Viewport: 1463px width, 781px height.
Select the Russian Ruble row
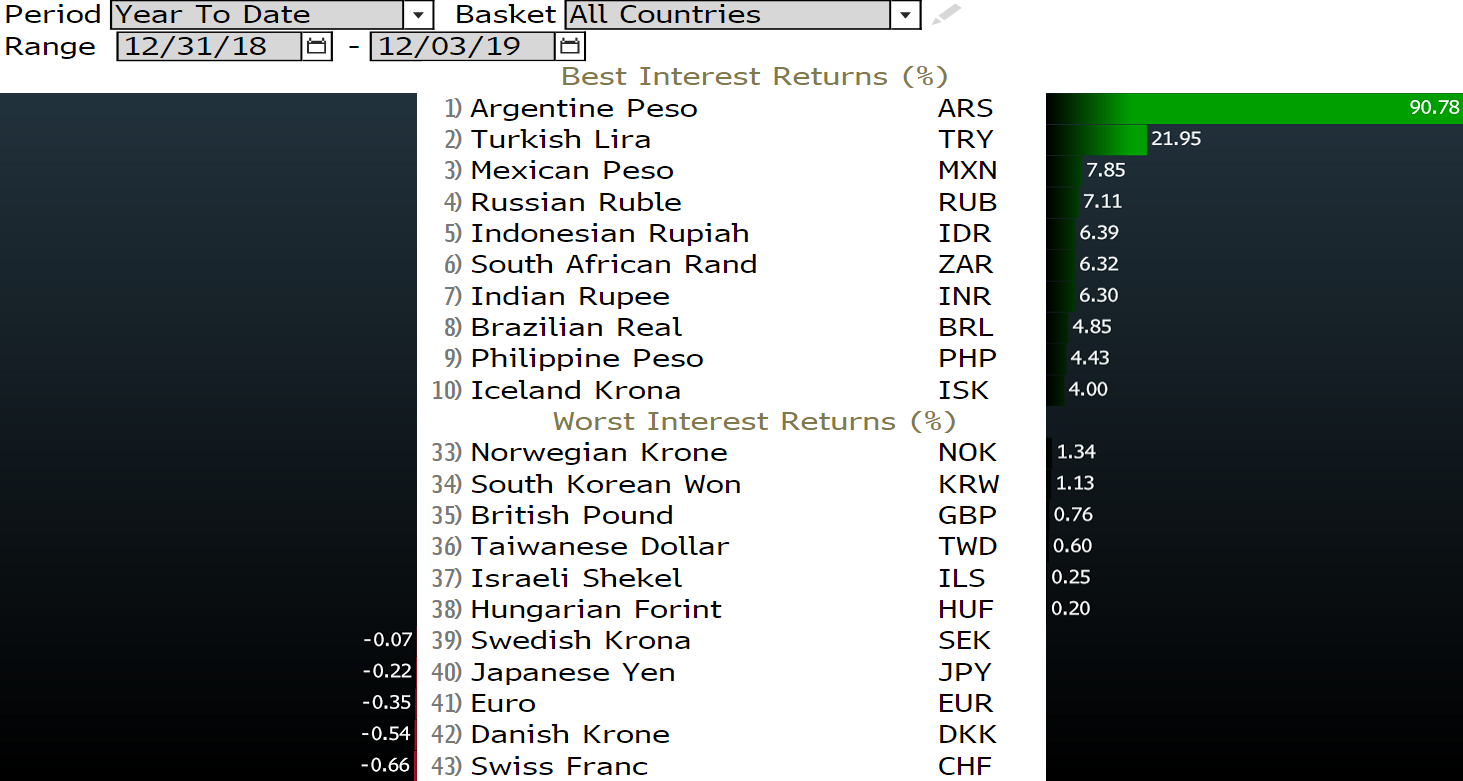[x=731, y=202]
